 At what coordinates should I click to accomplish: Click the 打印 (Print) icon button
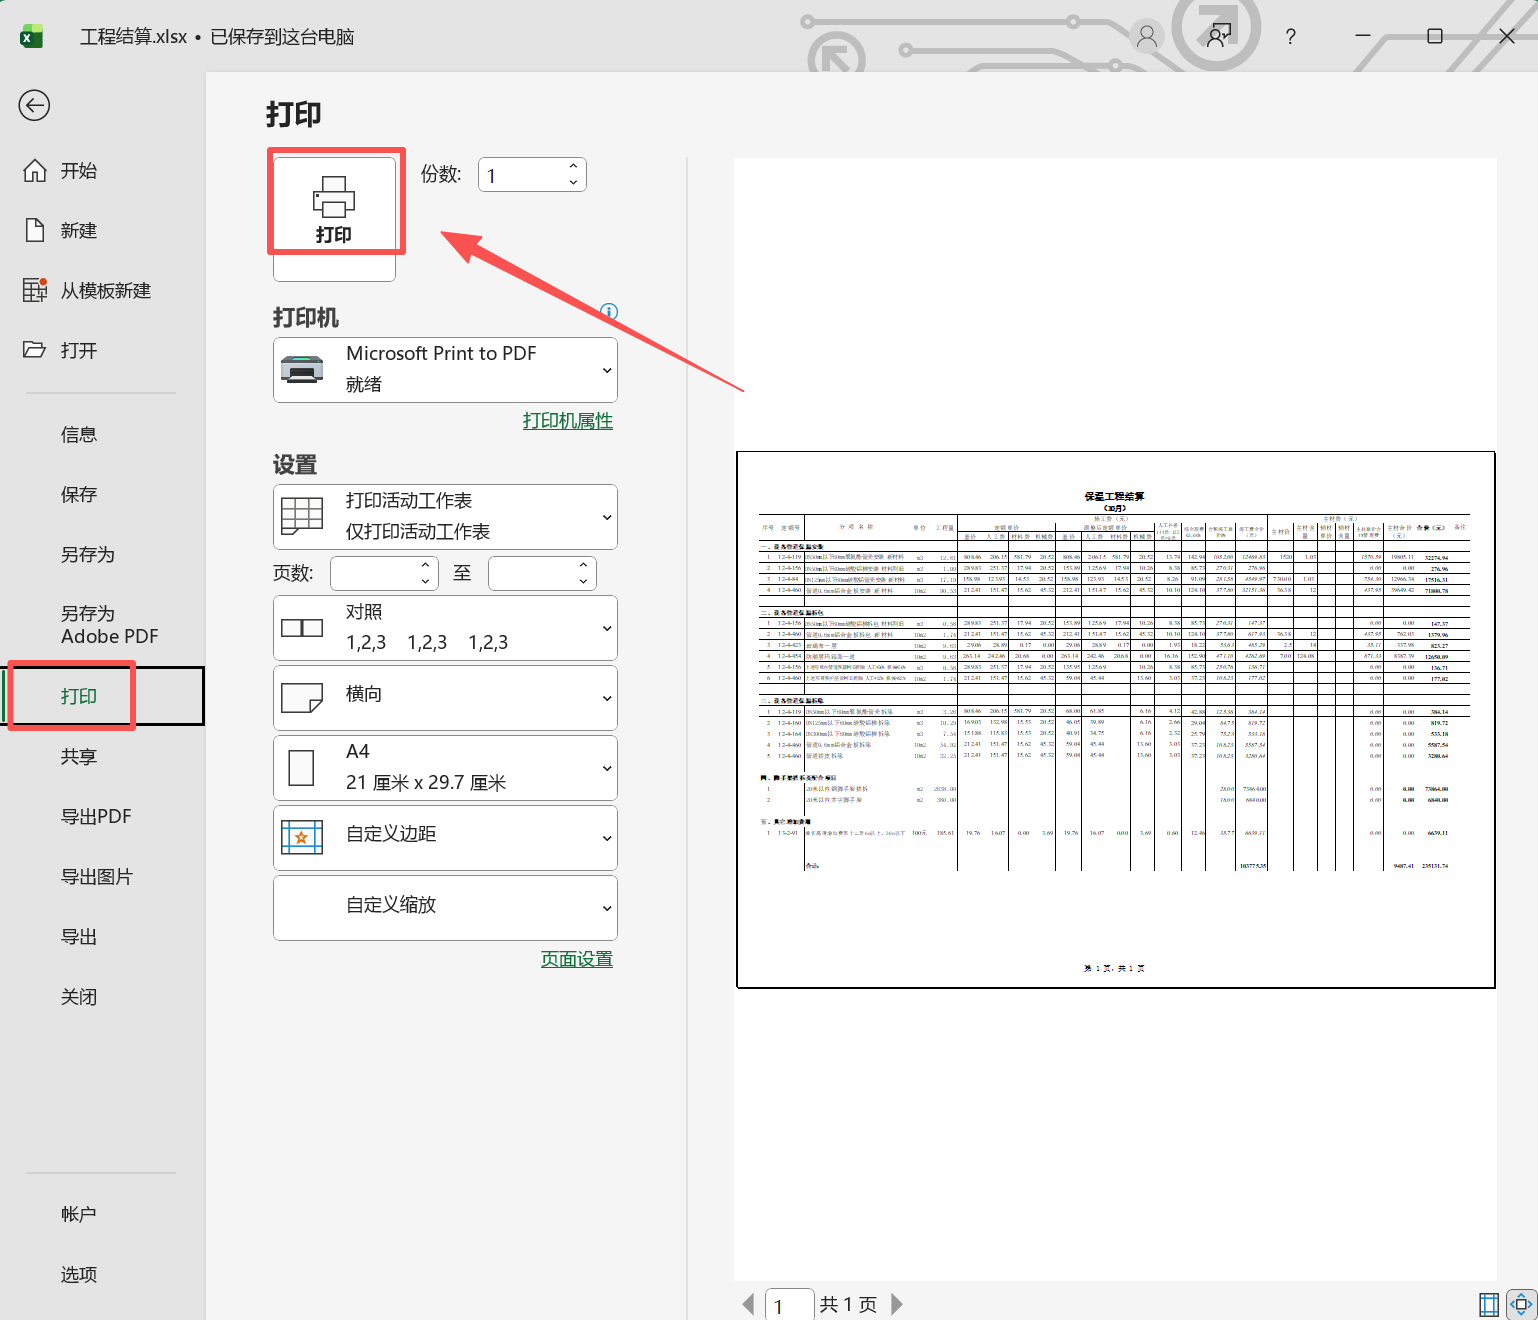335,203
